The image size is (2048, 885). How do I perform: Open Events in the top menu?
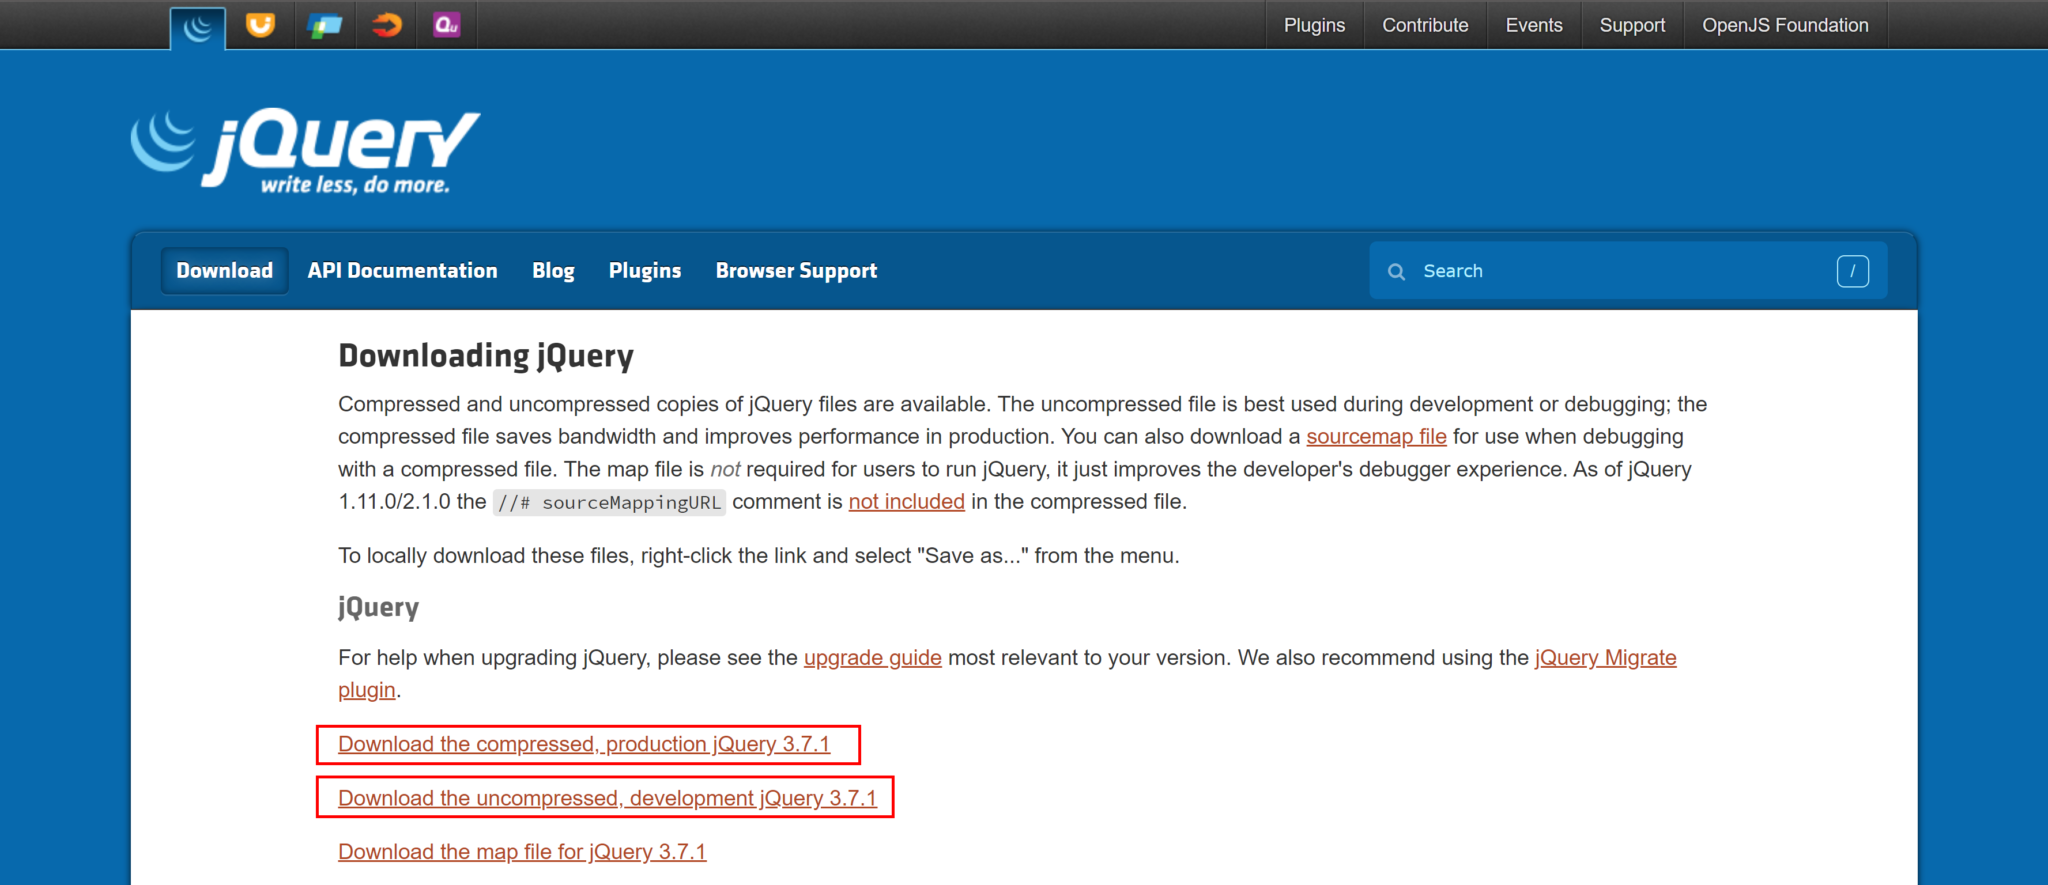coord(1533,25)
